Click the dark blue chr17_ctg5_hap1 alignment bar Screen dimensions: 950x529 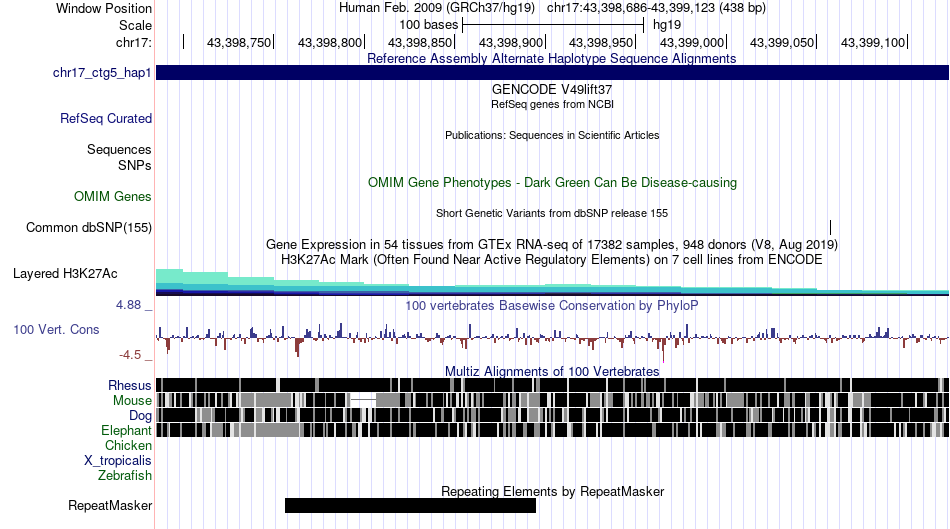coord(553,73)
